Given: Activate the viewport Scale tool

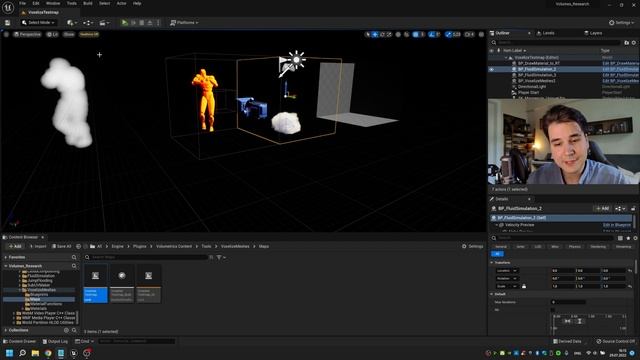Looking at the screenshot, I should pos(389,35).
